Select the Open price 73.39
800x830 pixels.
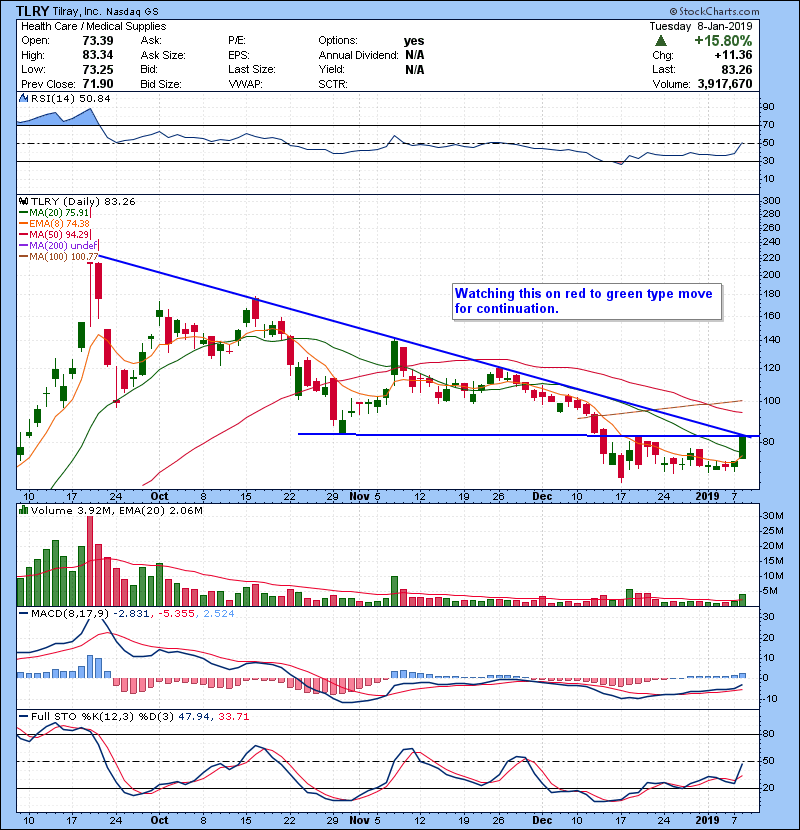[x=98, y=41]
